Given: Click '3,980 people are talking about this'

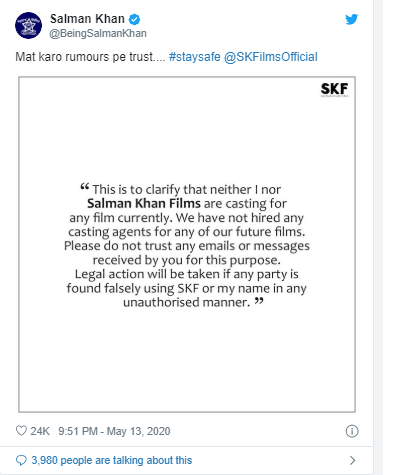Looking at the screenshot, I should pyautogui.click(x=112, y=460).
